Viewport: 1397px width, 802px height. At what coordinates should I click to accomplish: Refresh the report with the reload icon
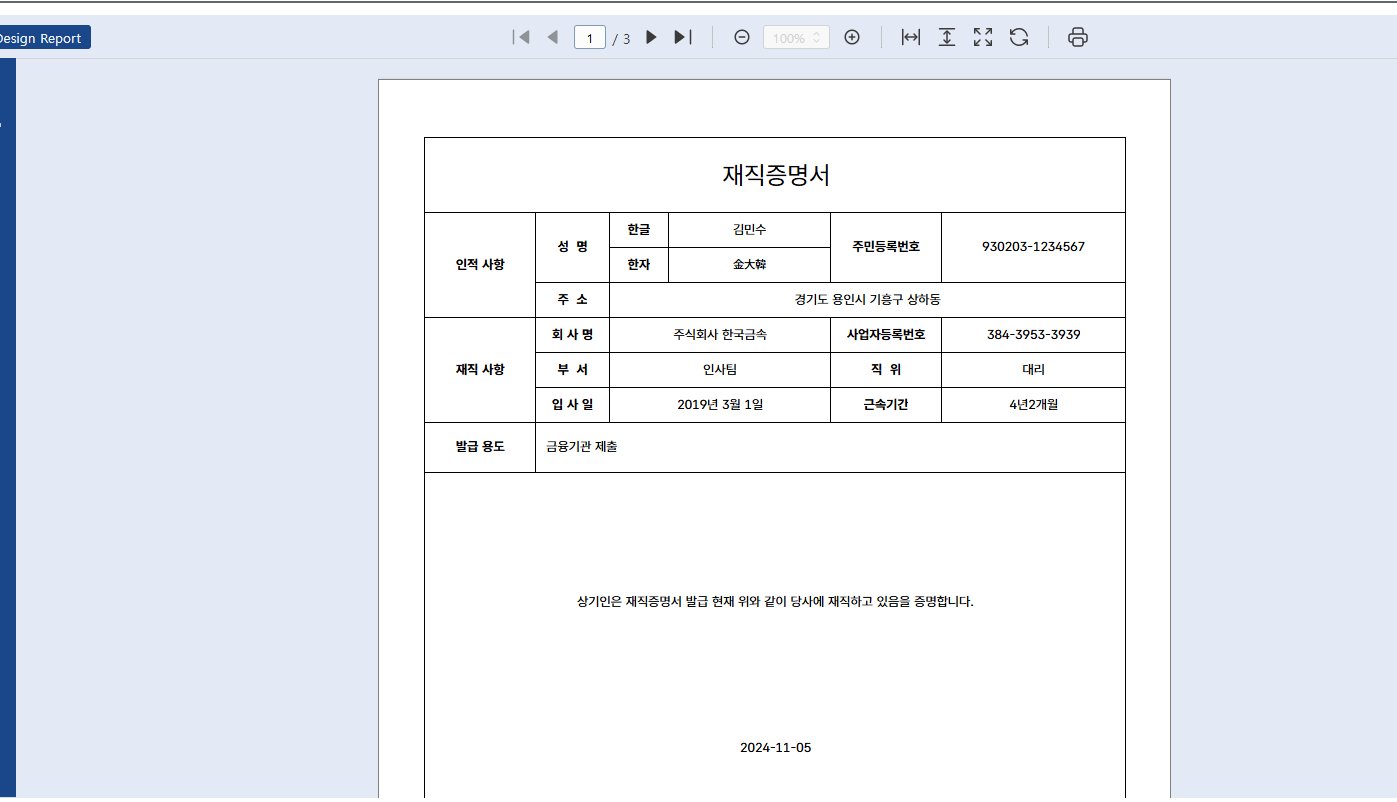pos(1019,37)
